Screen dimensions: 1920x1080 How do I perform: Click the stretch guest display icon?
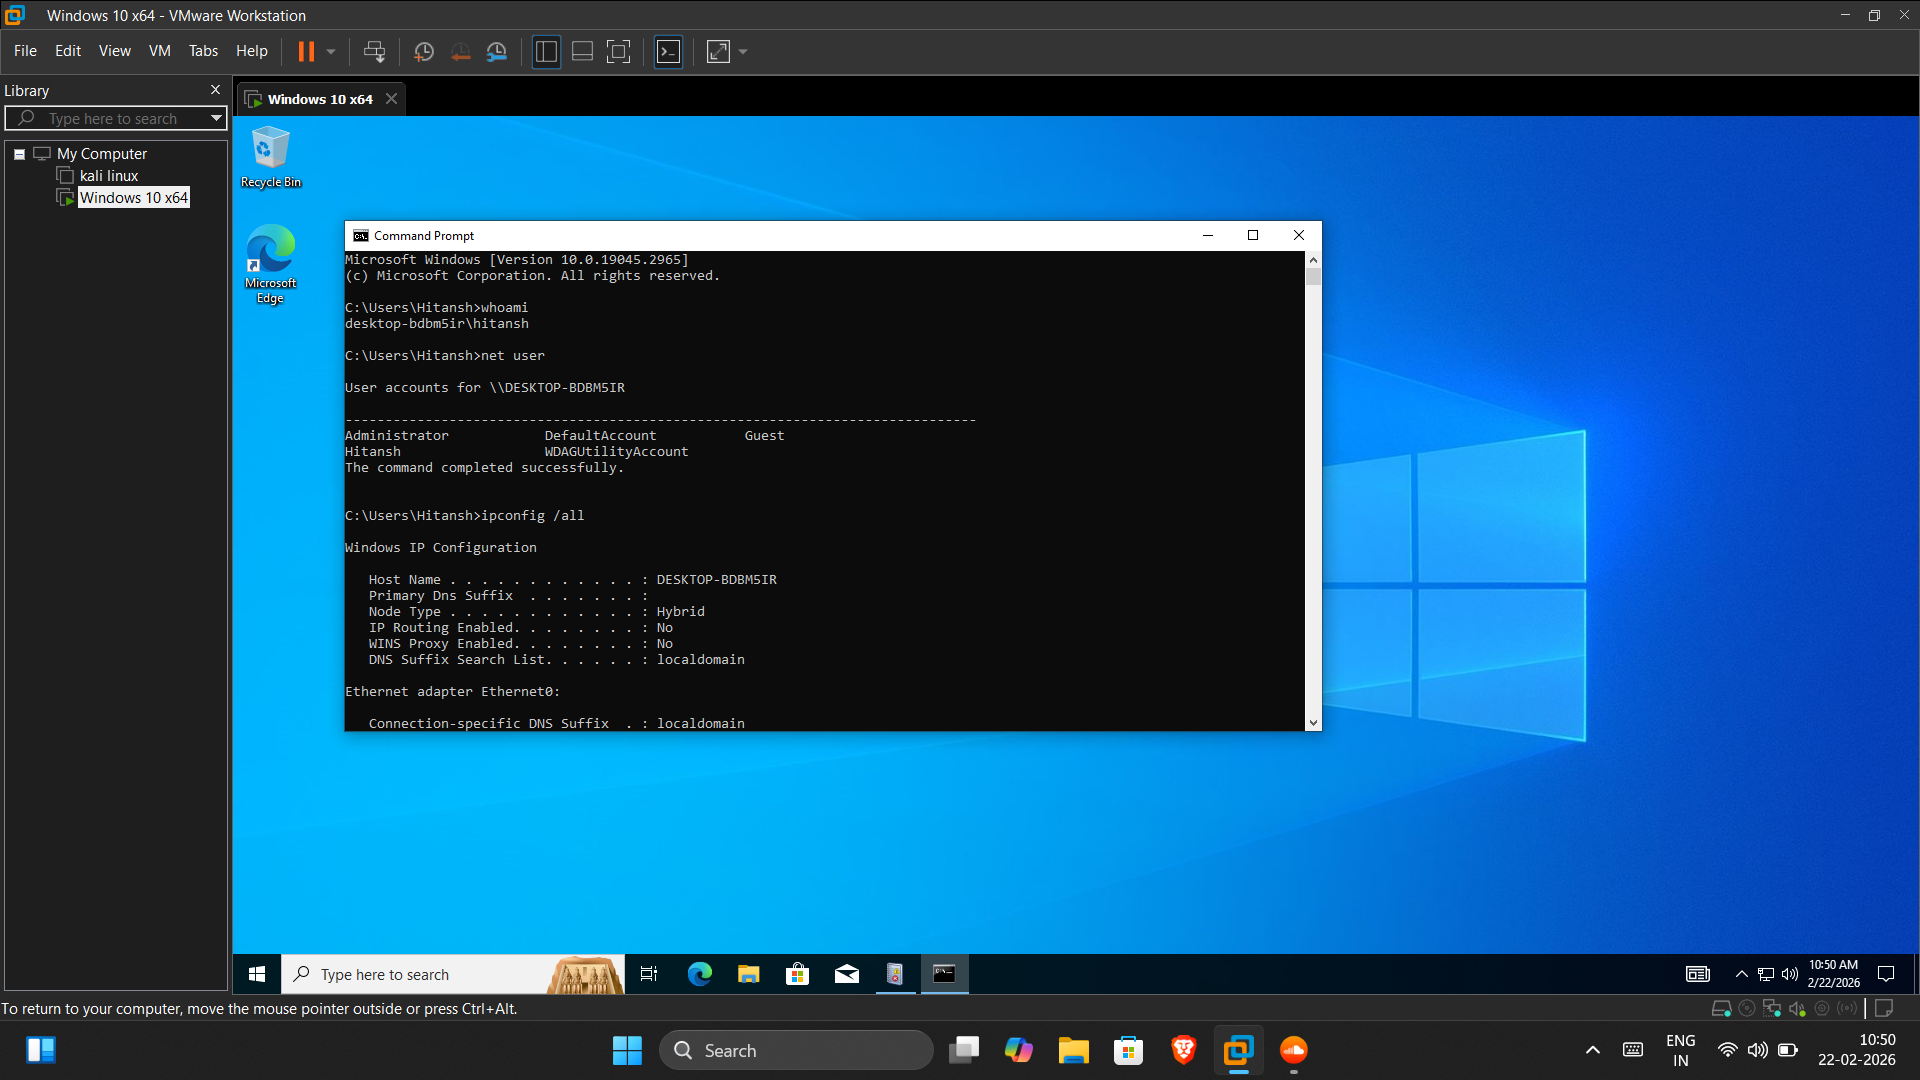pos(718,51)
